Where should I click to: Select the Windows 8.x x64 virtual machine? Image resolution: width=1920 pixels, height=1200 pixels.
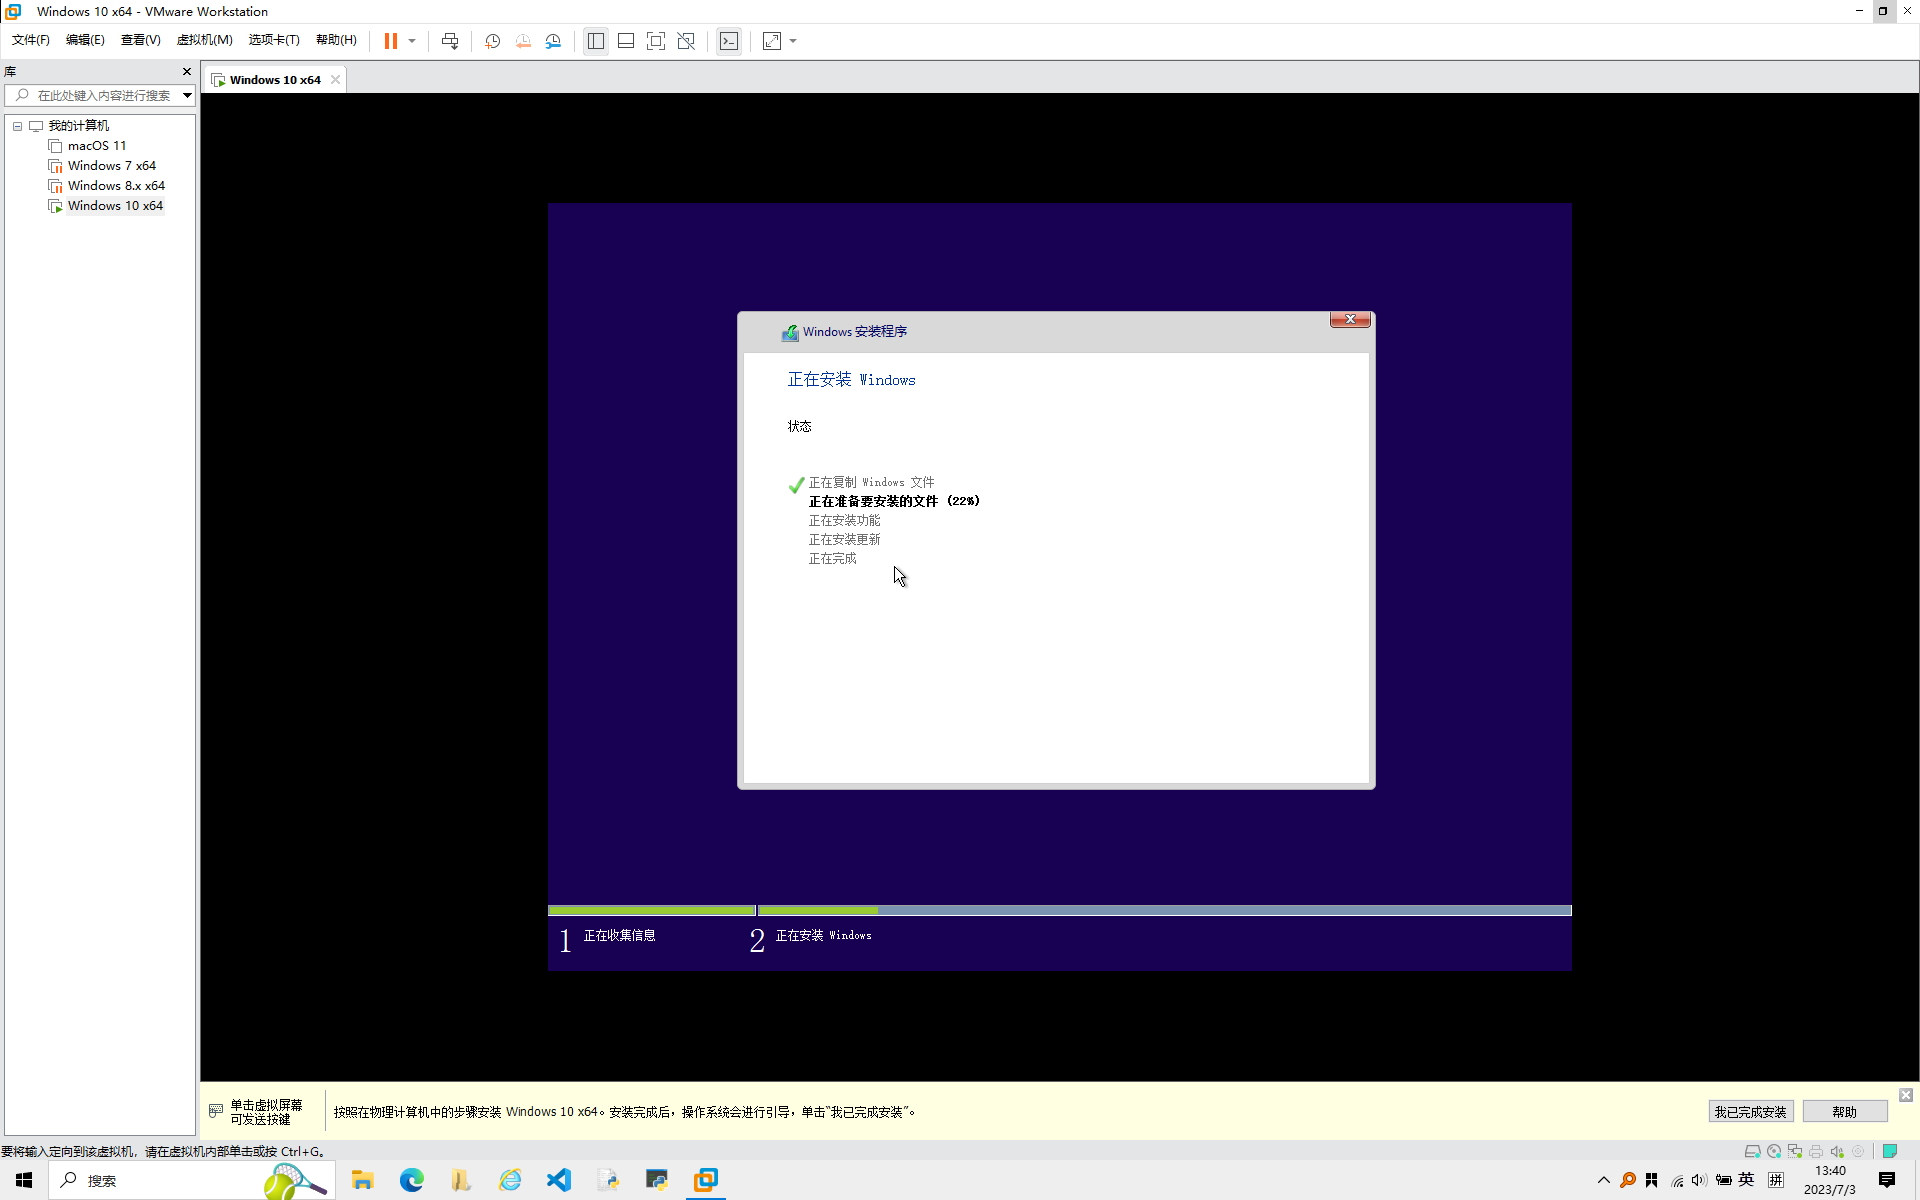[x=116, y=186]
